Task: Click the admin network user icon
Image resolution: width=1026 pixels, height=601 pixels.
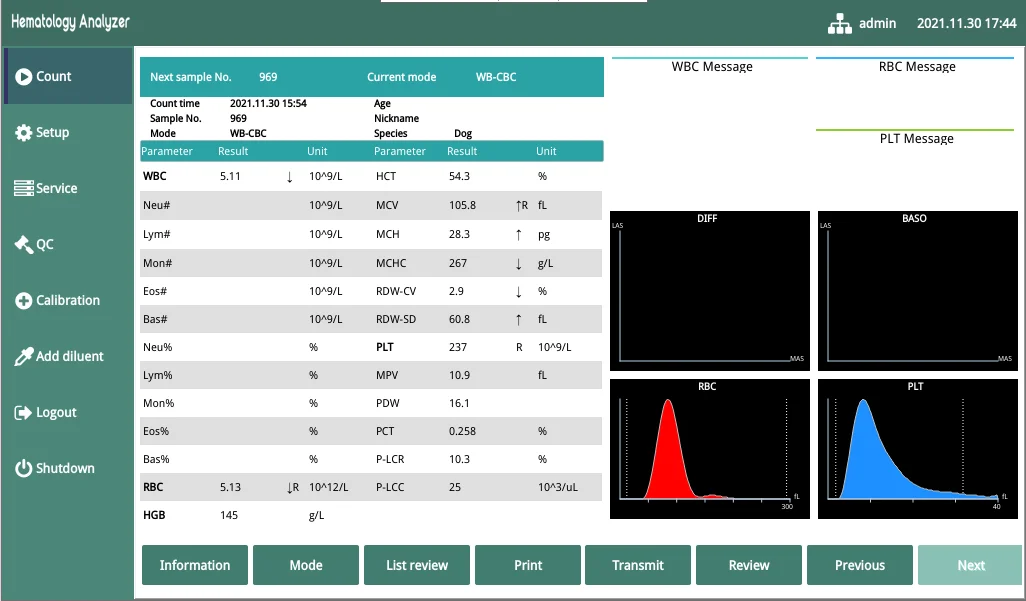Action: 839,23
